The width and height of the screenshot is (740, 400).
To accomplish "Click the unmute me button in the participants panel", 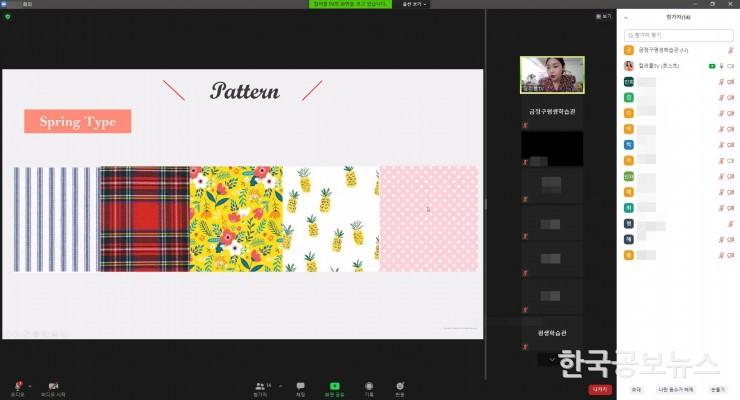I will point(676,389).
